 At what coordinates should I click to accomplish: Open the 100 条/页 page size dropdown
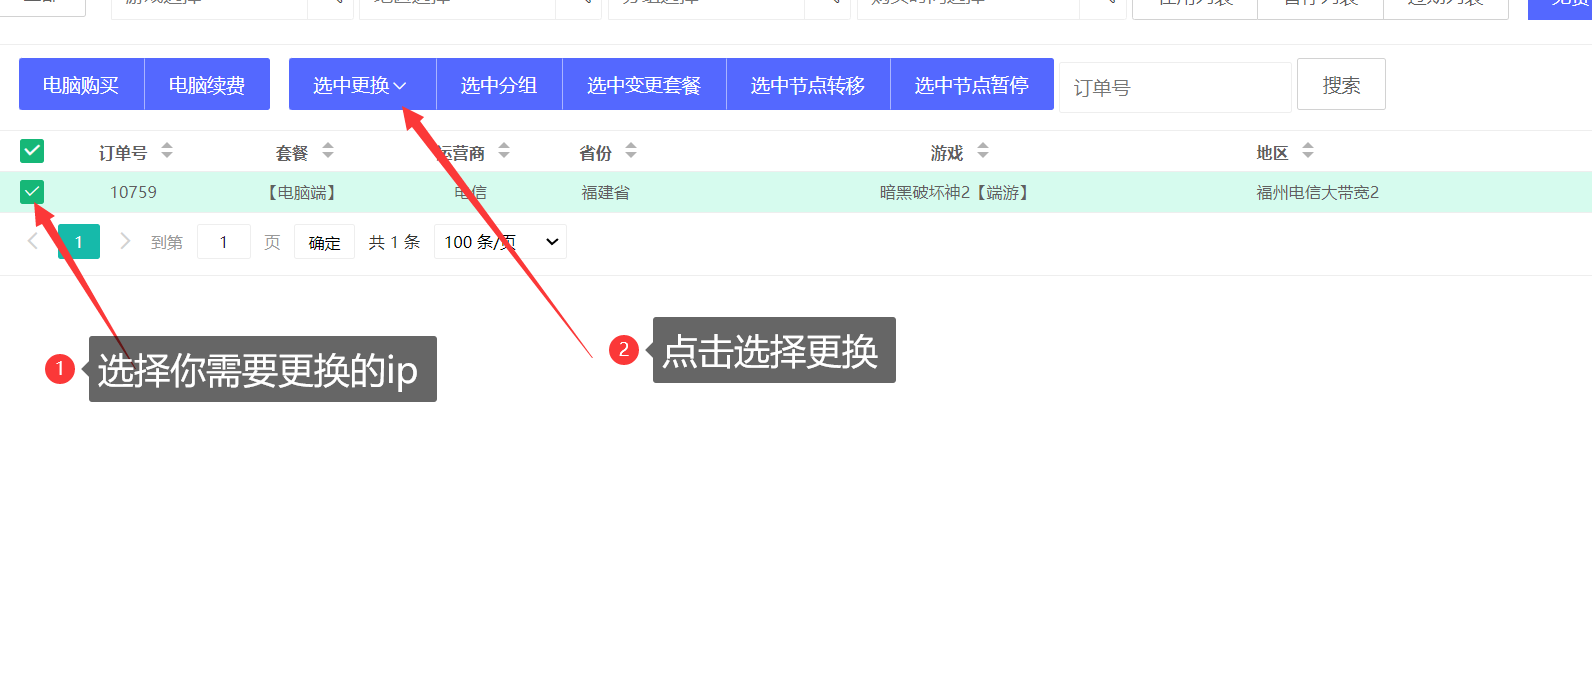tap(500, 242)
